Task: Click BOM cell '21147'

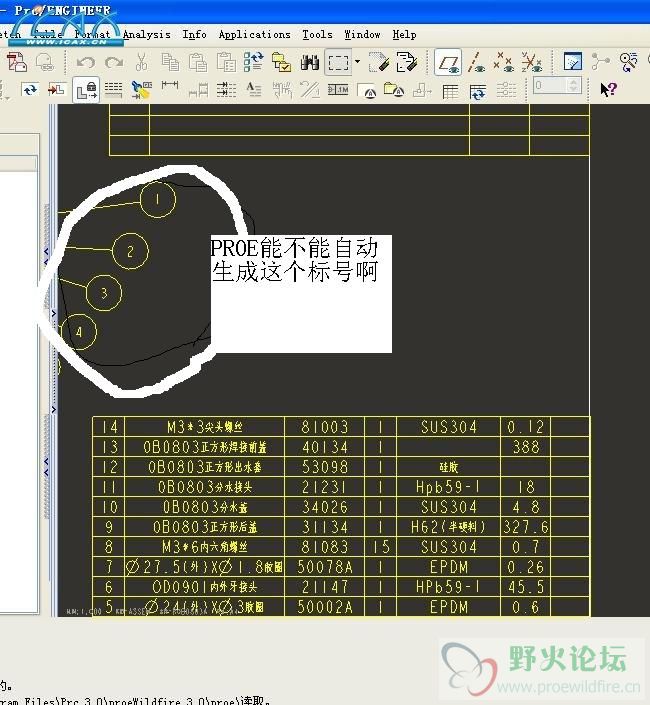Action: click(x=325, y=587)
